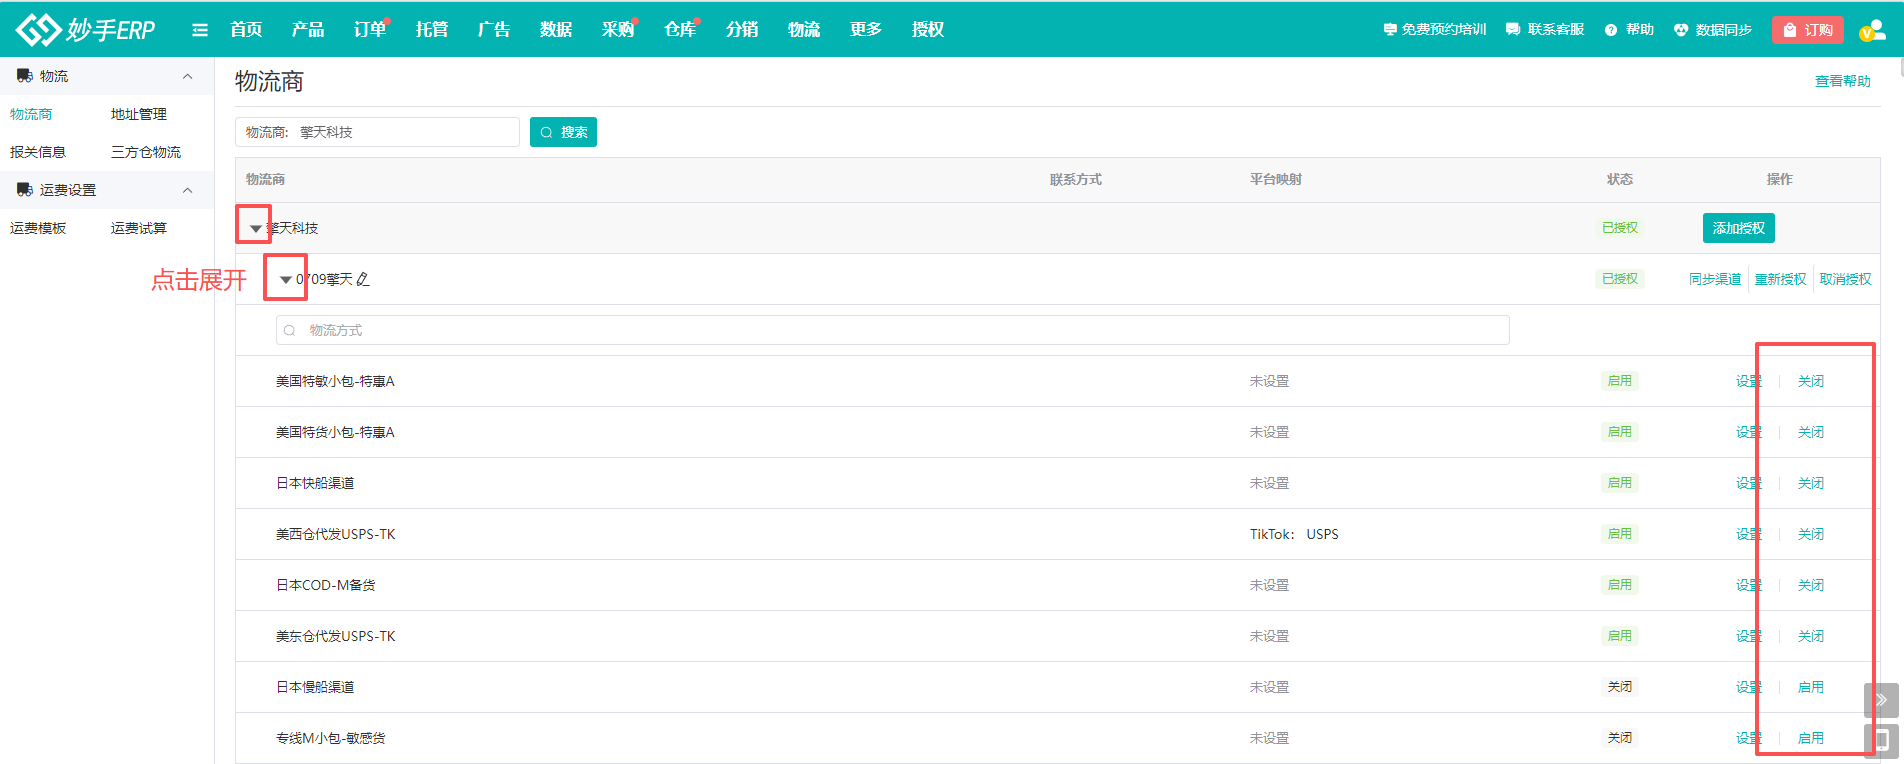Click the mobile phone floating icon
Screen dimensions: 1904x764
point(1880,740)
